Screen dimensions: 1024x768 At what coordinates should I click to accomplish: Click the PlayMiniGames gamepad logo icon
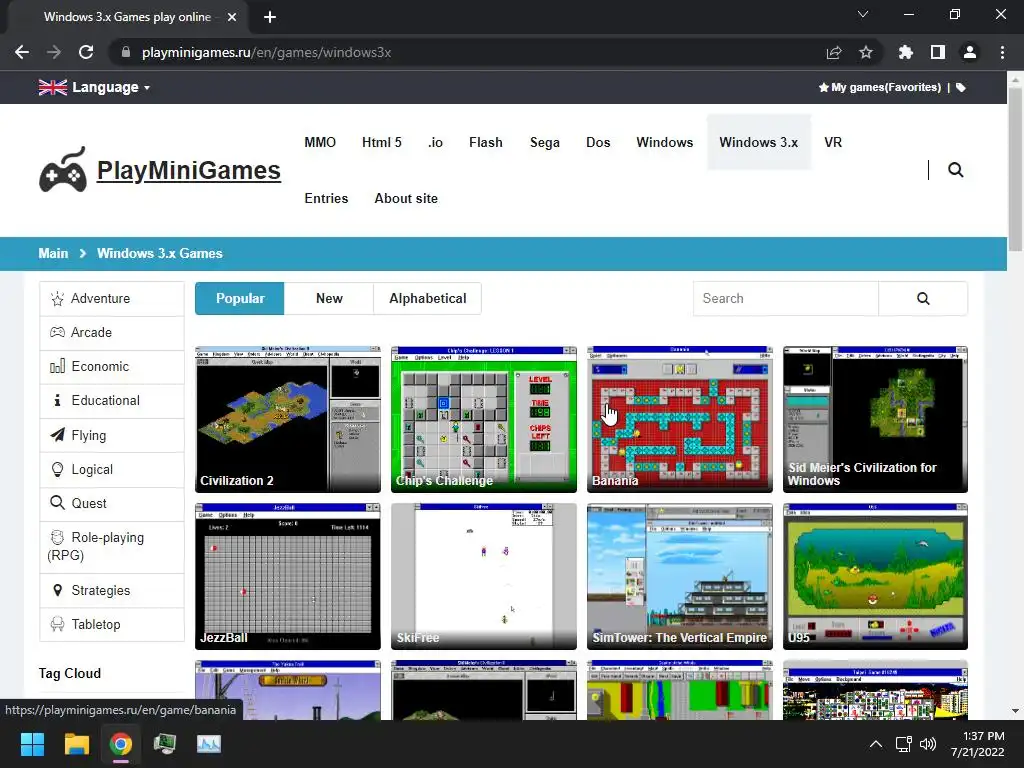pos(63,170)
